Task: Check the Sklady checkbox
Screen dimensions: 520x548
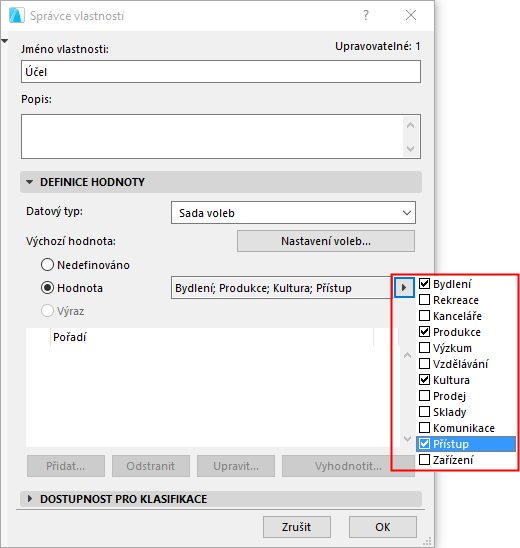Action: [424, 412]
